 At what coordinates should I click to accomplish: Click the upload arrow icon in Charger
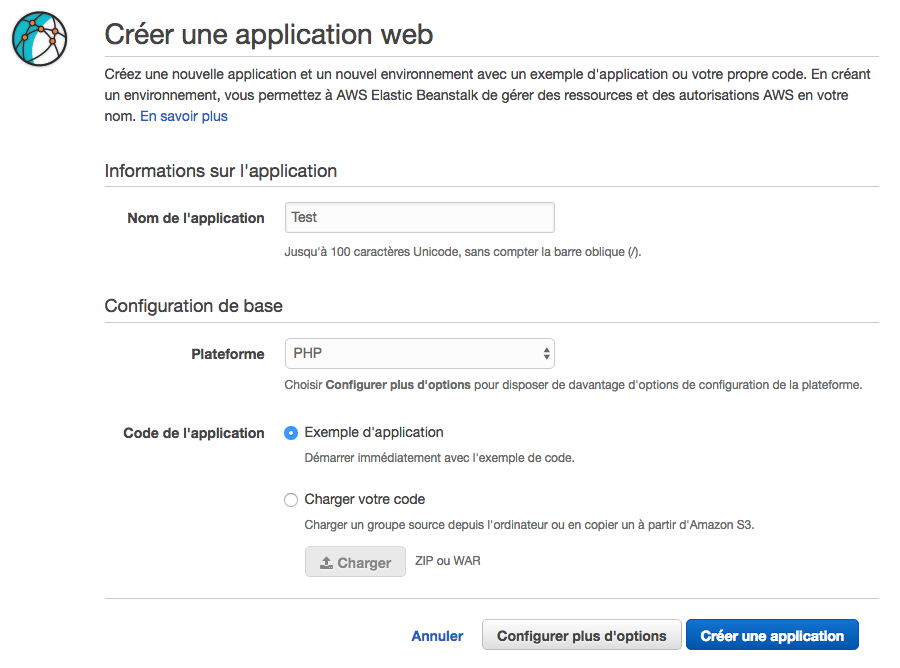(326, 563)
